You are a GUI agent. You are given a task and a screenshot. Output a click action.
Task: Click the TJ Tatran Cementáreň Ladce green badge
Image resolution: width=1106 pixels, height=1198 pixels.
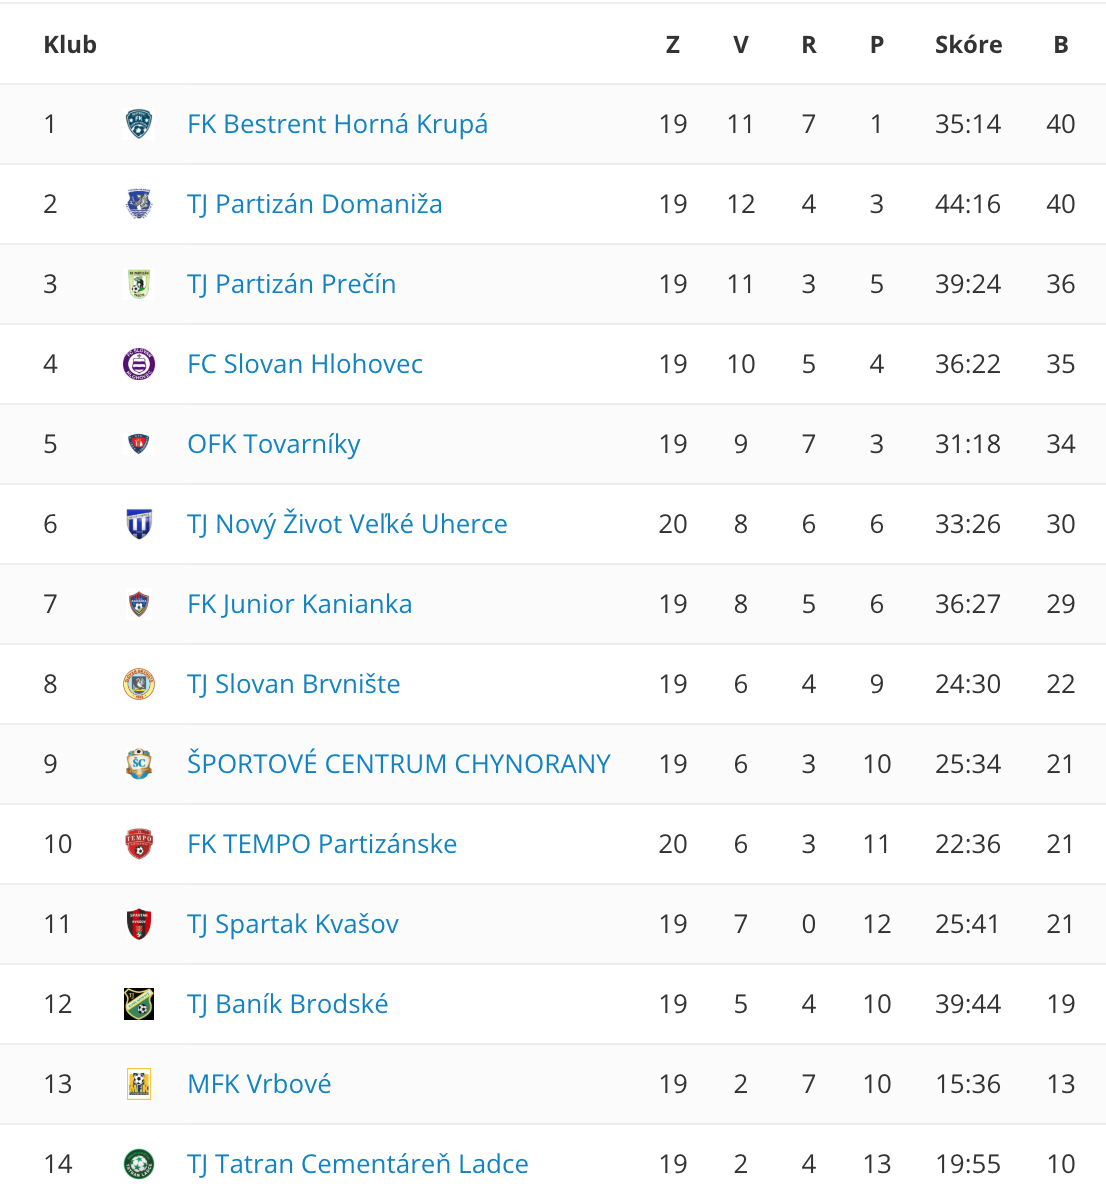point(139,1164)
